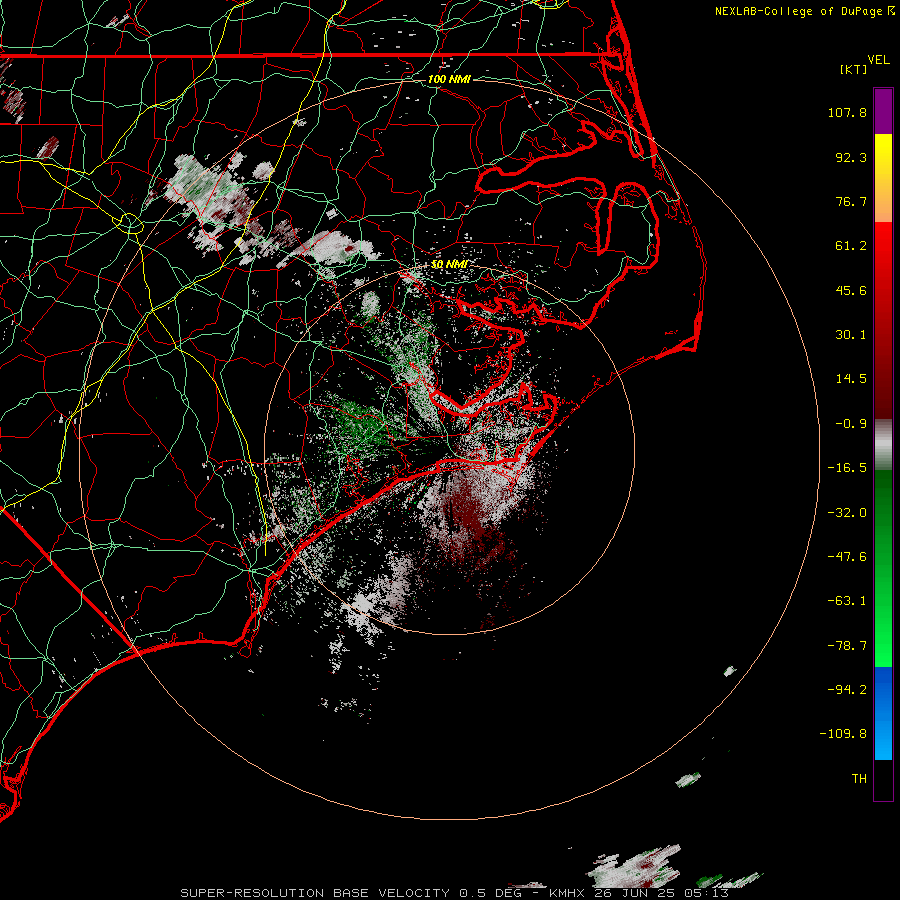Image resolution: width=900 pixels, height=900 pixels.
Task: Select the 30.1 legend value
Action: point(851,335)
